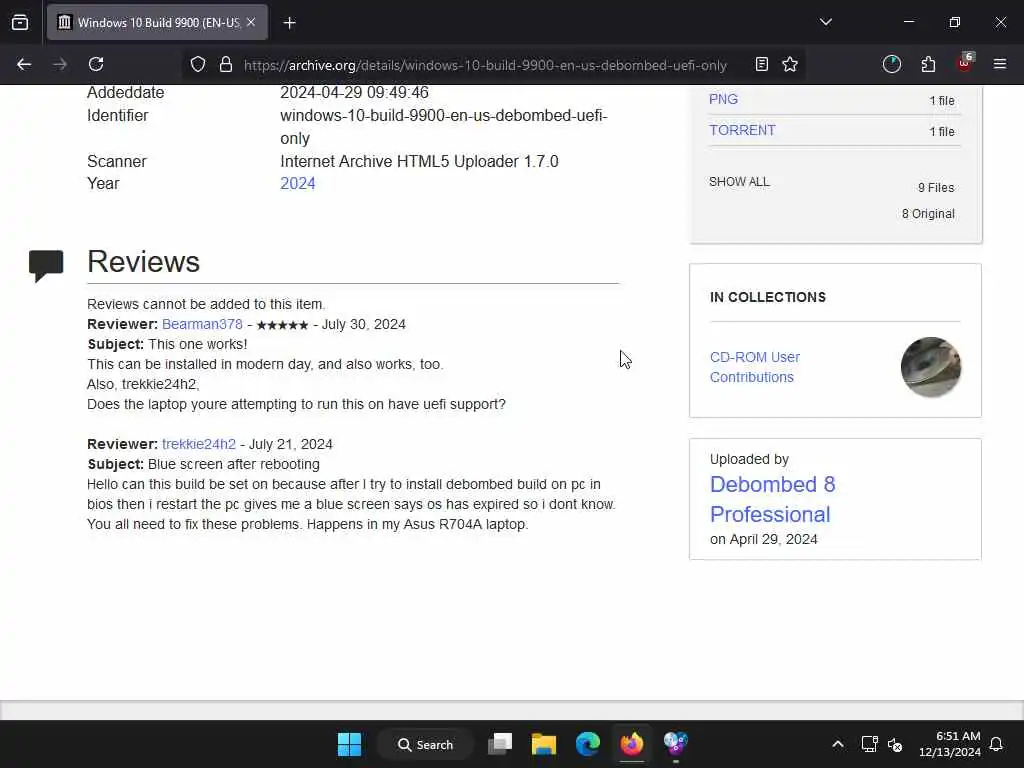The width and height of the screenshot is (1024, 768).
Task: Click the five-star rating in Bearman378's review
Action: point(282,325)
